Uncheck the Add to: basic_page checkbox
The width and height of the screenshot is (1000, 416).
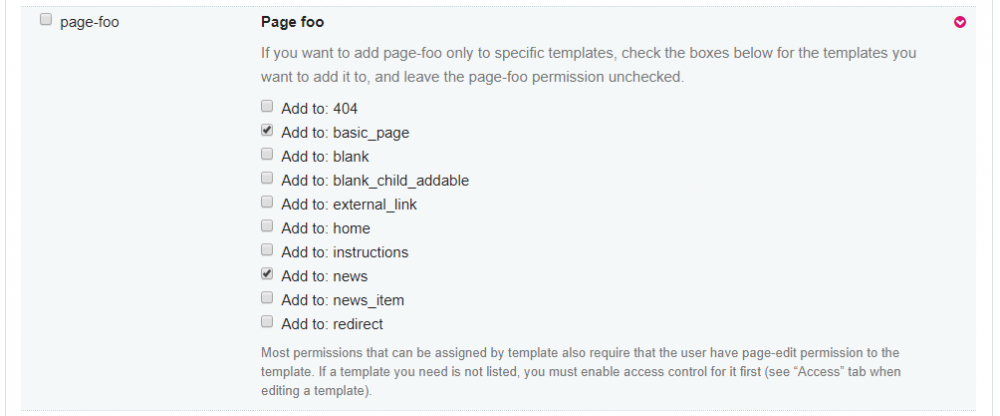click(267, 130)
